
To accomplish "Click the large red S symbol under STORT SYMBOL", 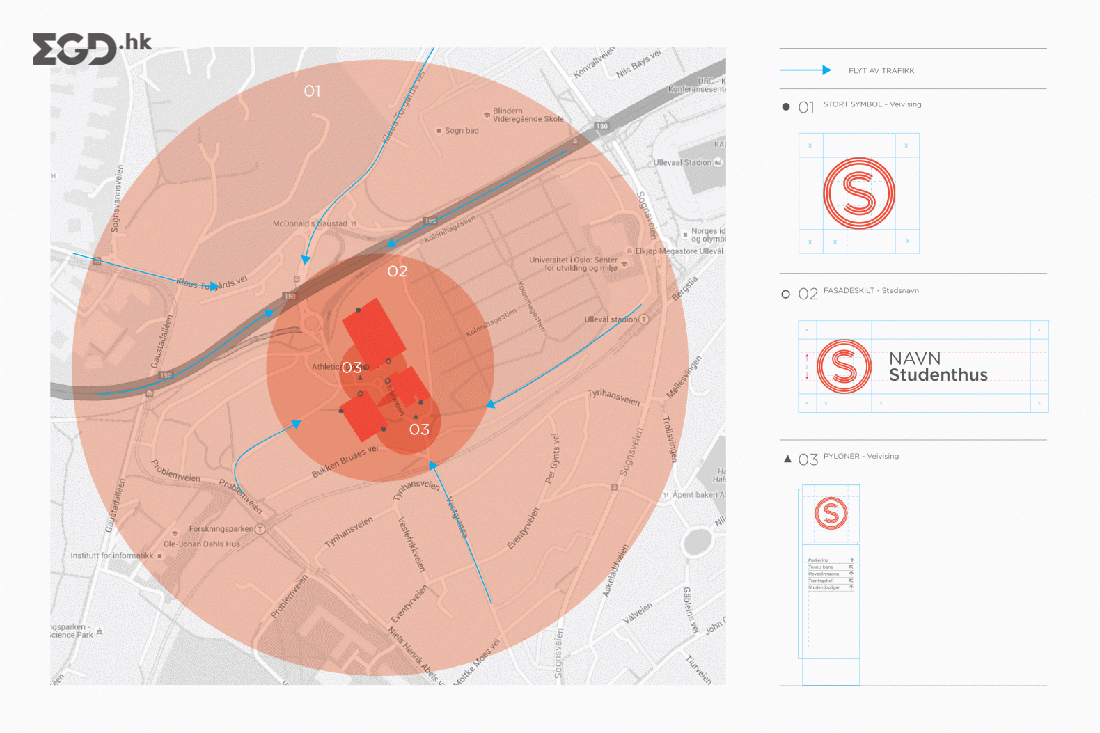I will [859, 193].
